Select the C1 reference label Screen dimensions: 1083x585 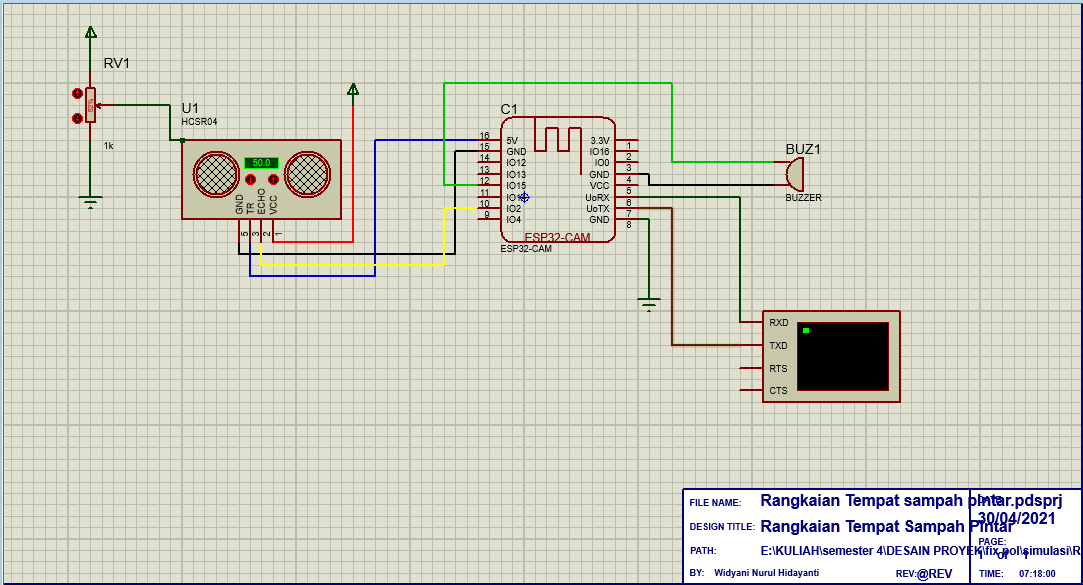click(x=508, y=109)
